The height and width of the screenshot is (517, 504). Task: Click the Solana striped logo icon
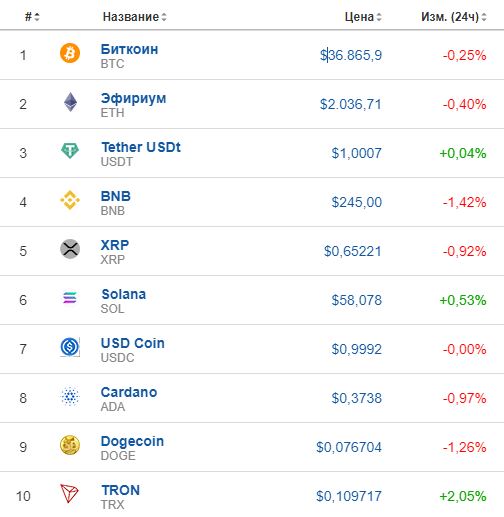coord(70,298)
